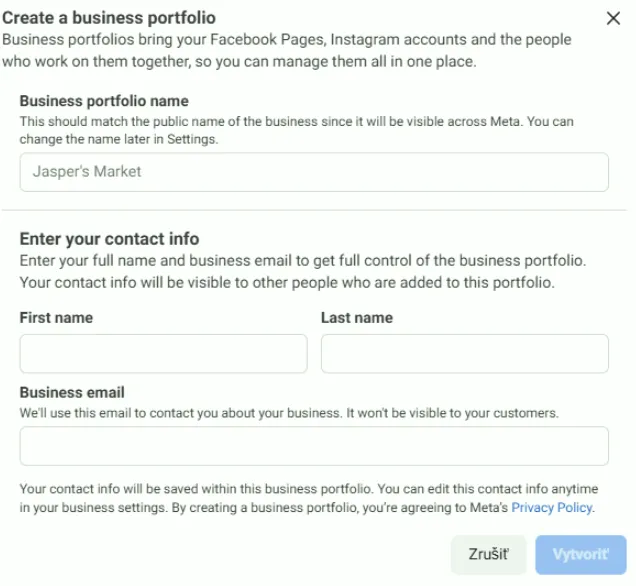
Task: Close the Create a business portfolio dialog
Action: tap(613, 18)
